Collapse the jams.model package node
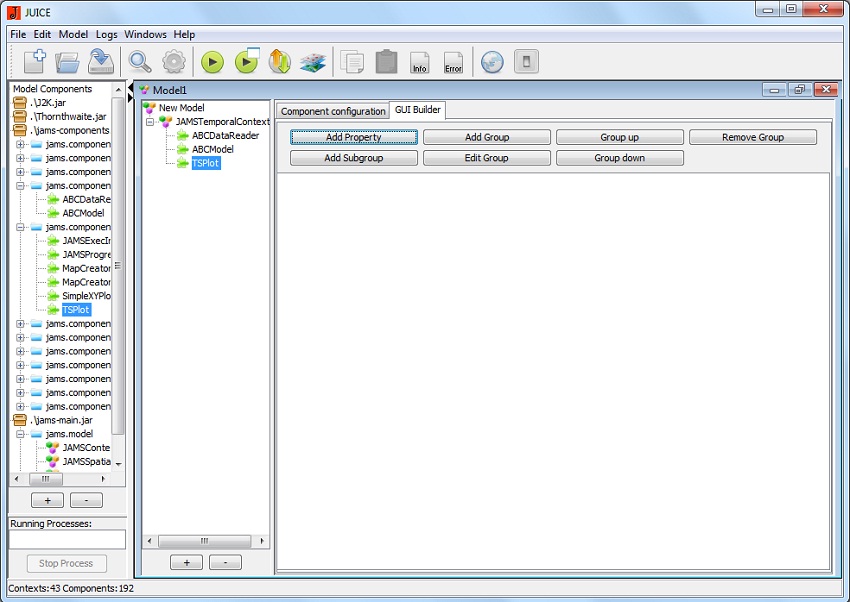Screen dimensions: 850x602 pyautogui.click(x=20, y=434)
